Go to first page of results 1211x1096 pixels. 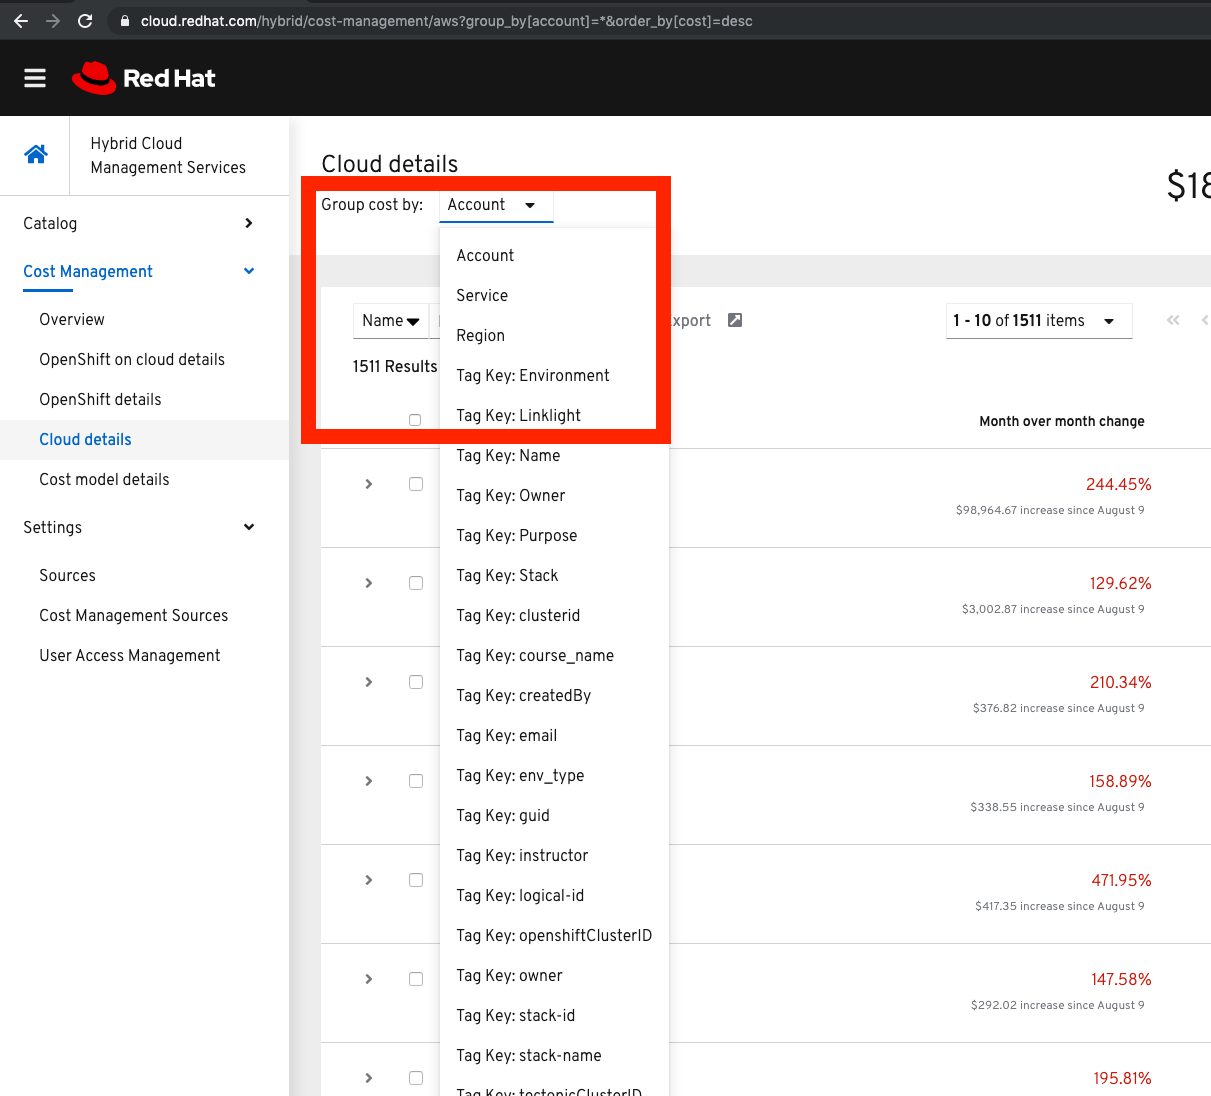pyautogui.click(x=1173, y=320)
